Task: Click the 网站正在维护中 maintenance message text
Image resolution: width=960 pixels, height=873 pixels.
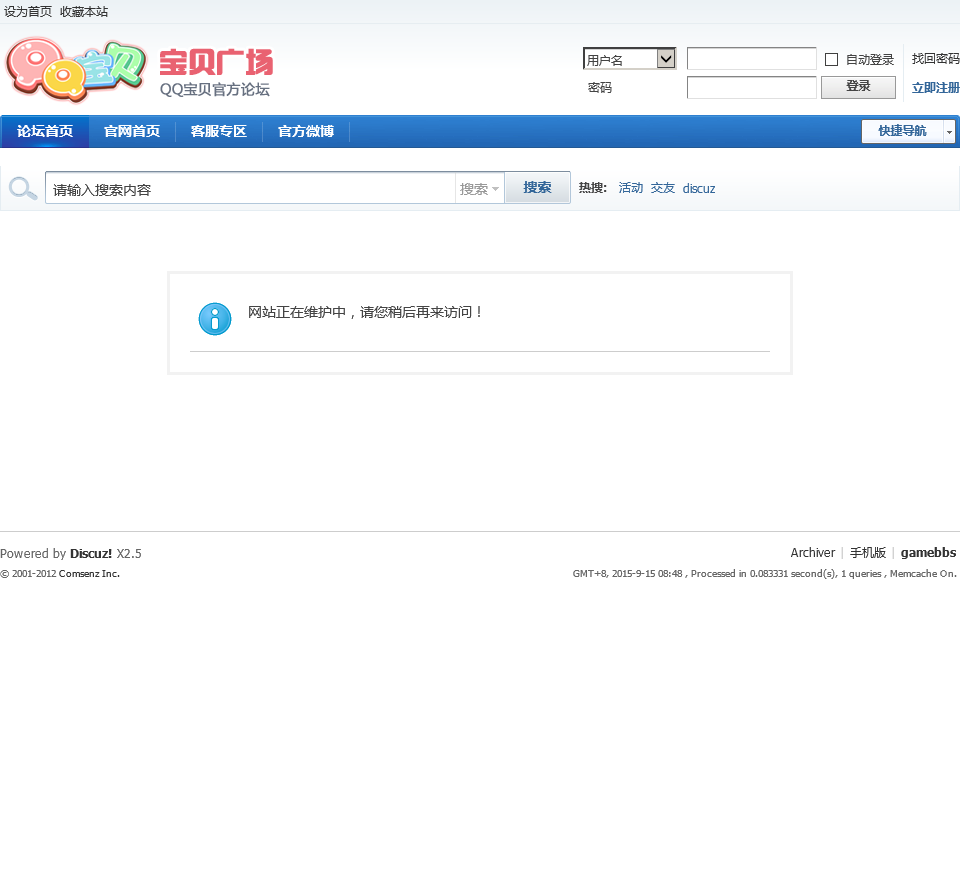Action: coord(366,312)
